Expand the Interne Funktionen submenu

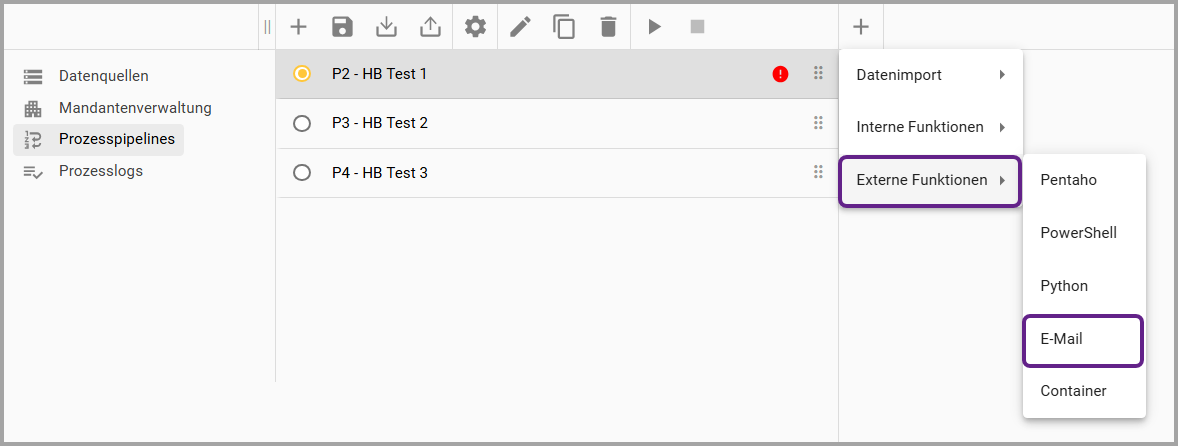point(930,127)
